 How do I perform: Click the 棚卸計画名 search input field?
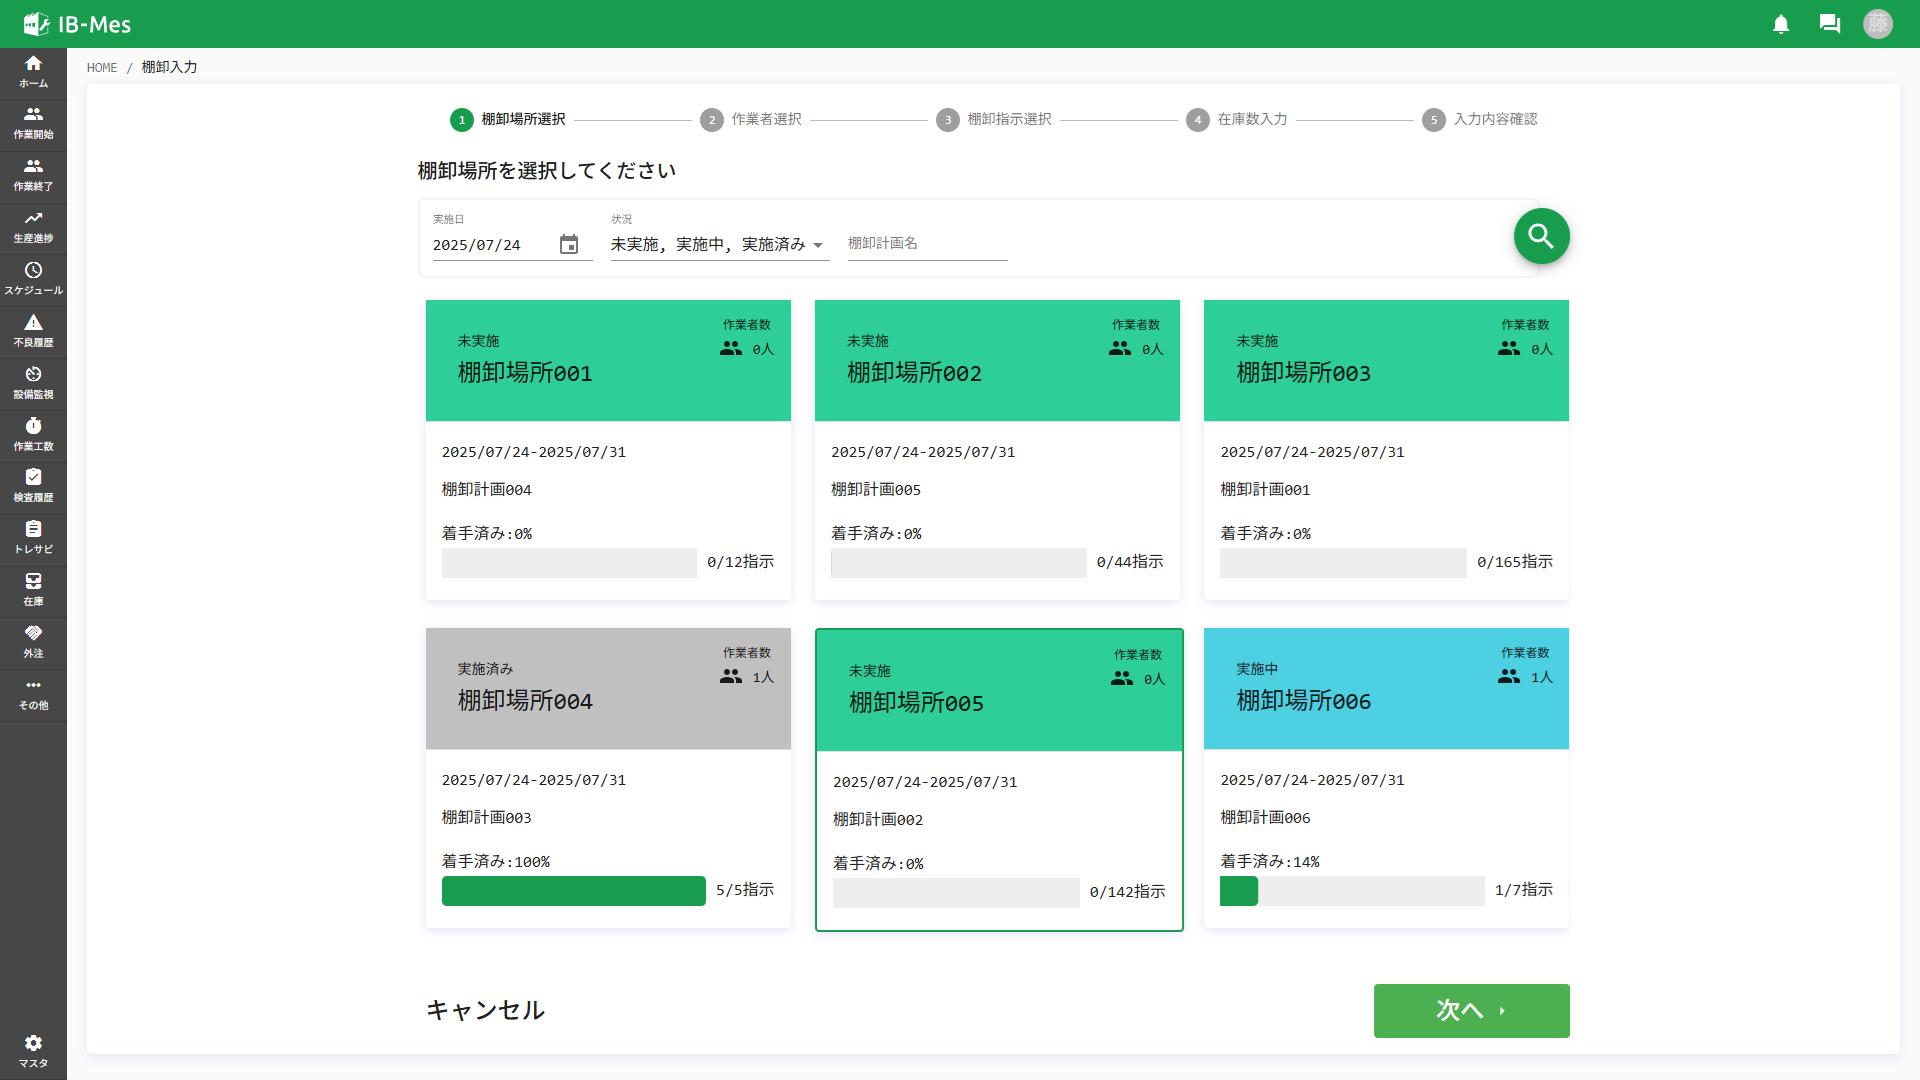(926, 243)
